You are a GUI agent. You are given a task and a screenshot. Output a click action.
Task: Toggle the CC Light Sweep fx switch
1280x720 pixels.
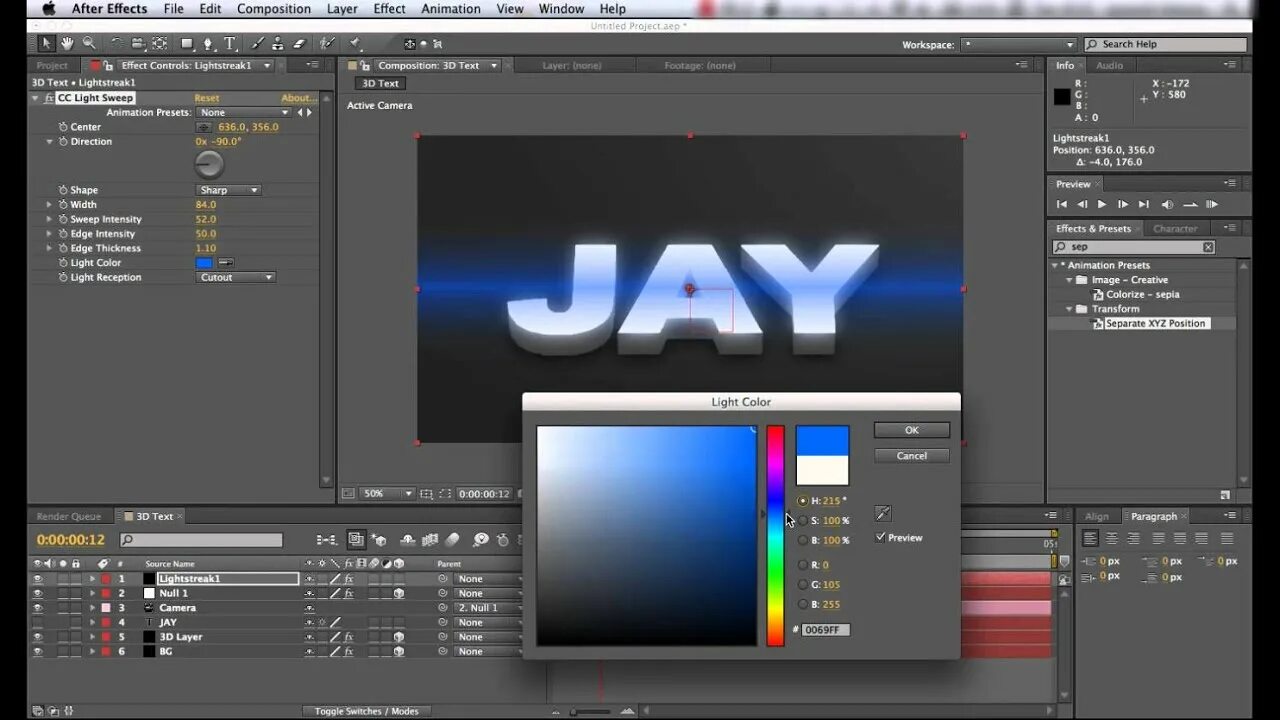point(48,98)
